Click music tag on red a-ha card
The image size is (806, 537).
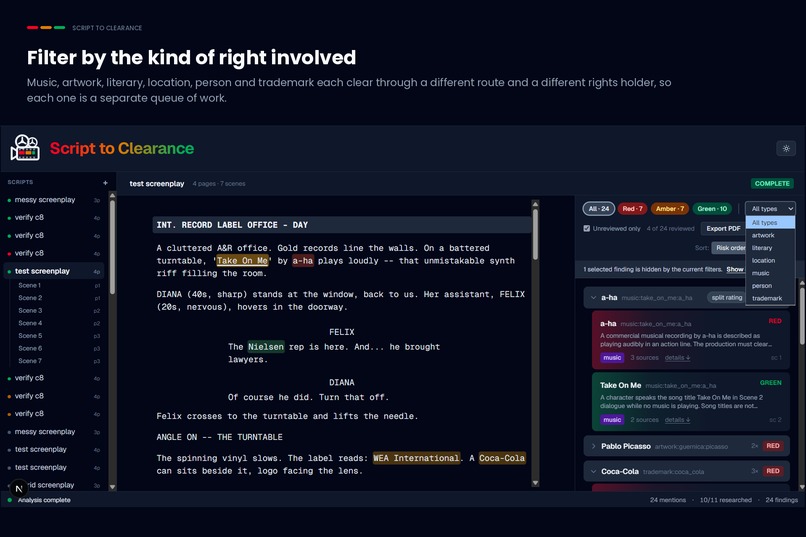click(x=612, y=358)
